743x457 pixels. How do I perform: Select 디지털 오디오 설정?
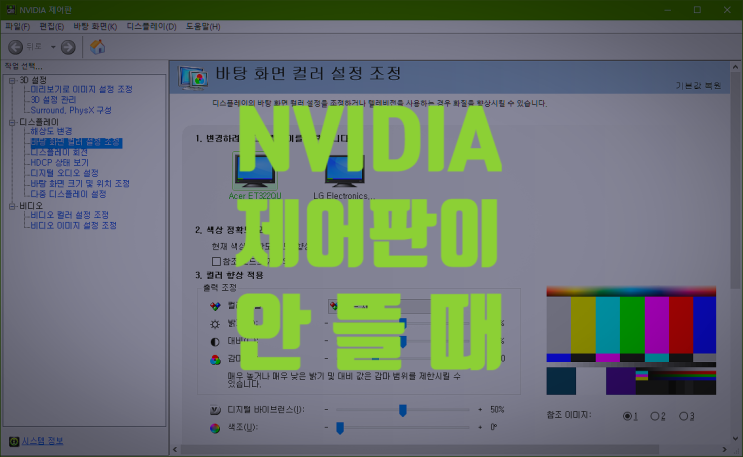pos(64,173)
